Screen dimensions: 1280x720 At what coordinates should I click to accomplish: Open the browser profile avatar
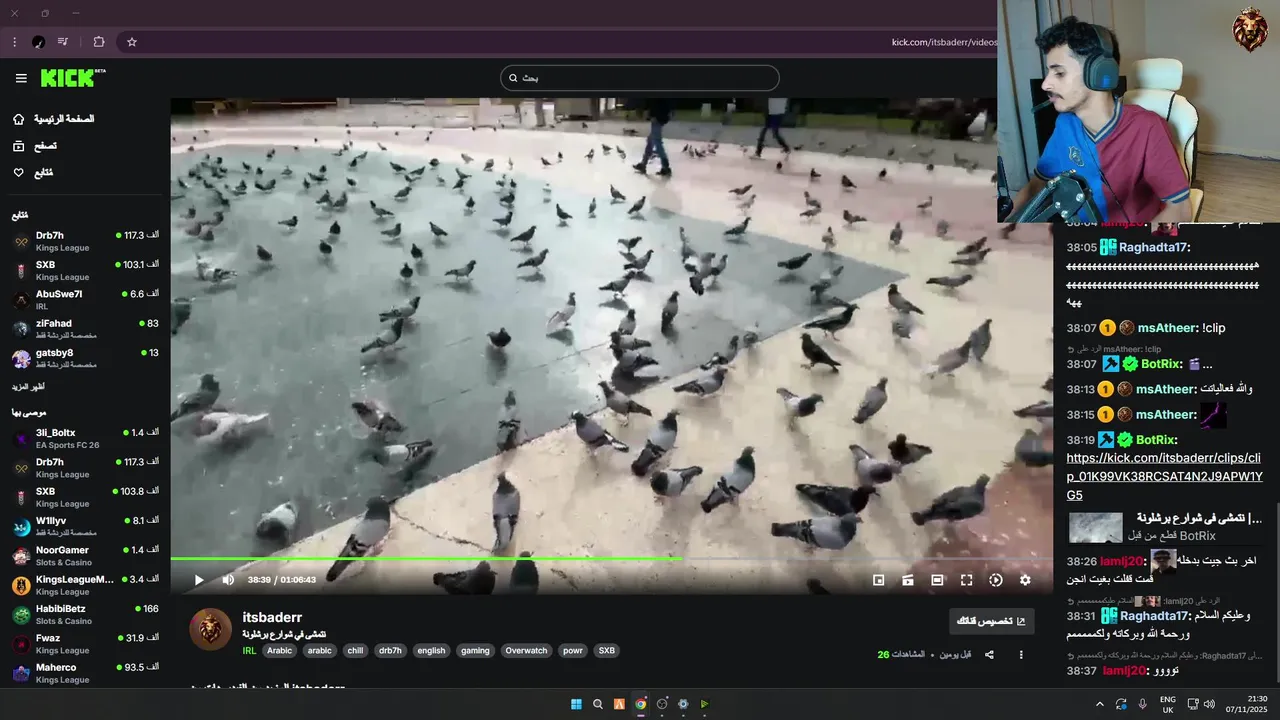(38, 42)
